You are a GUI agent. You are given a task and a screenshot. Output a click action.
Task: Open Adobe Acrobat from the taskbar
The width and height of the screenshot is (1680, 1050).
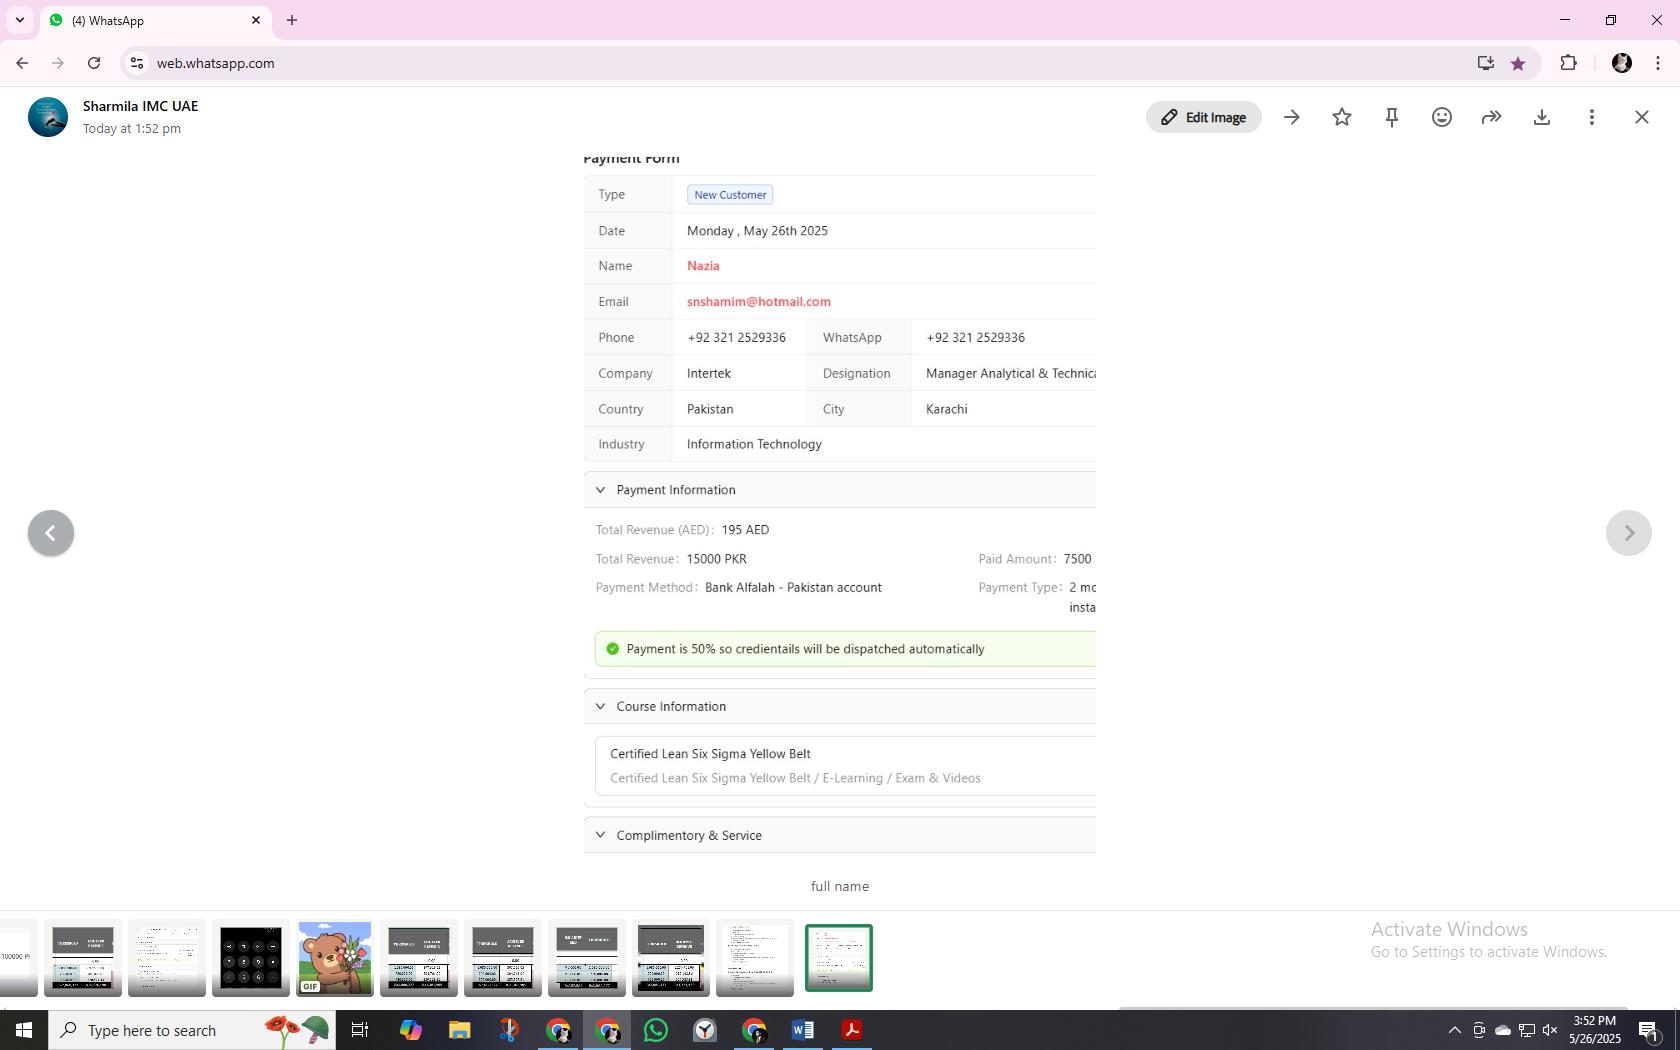[852, 1030]
